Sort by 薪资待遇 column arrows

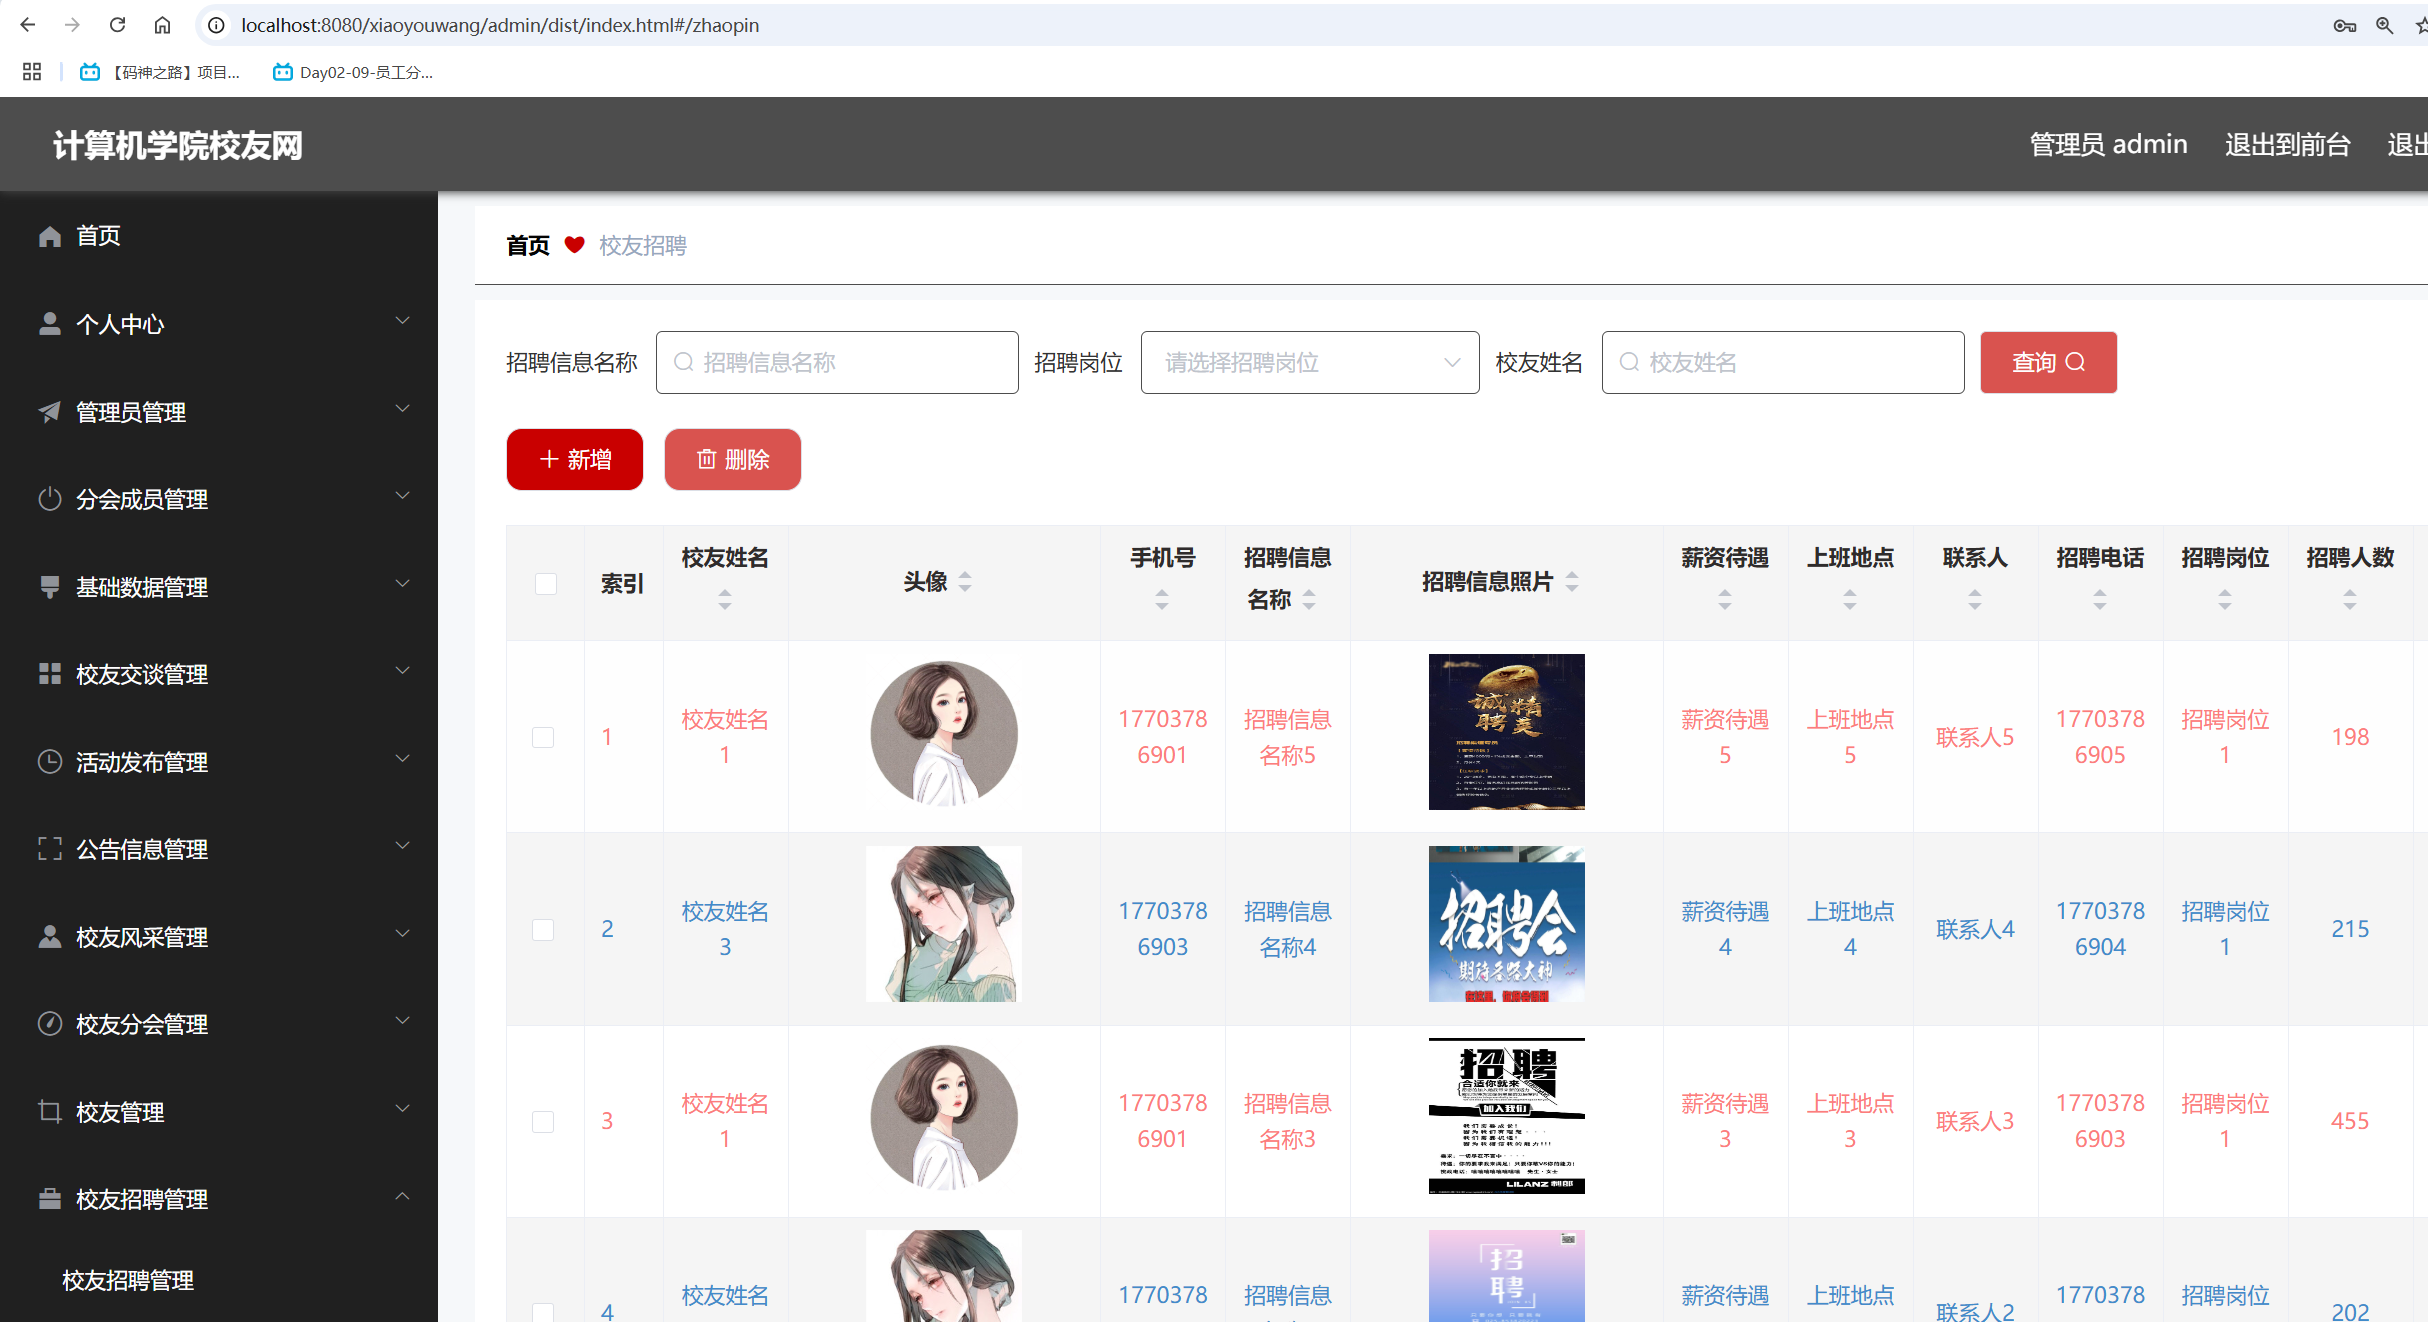tap(1725, 599)
